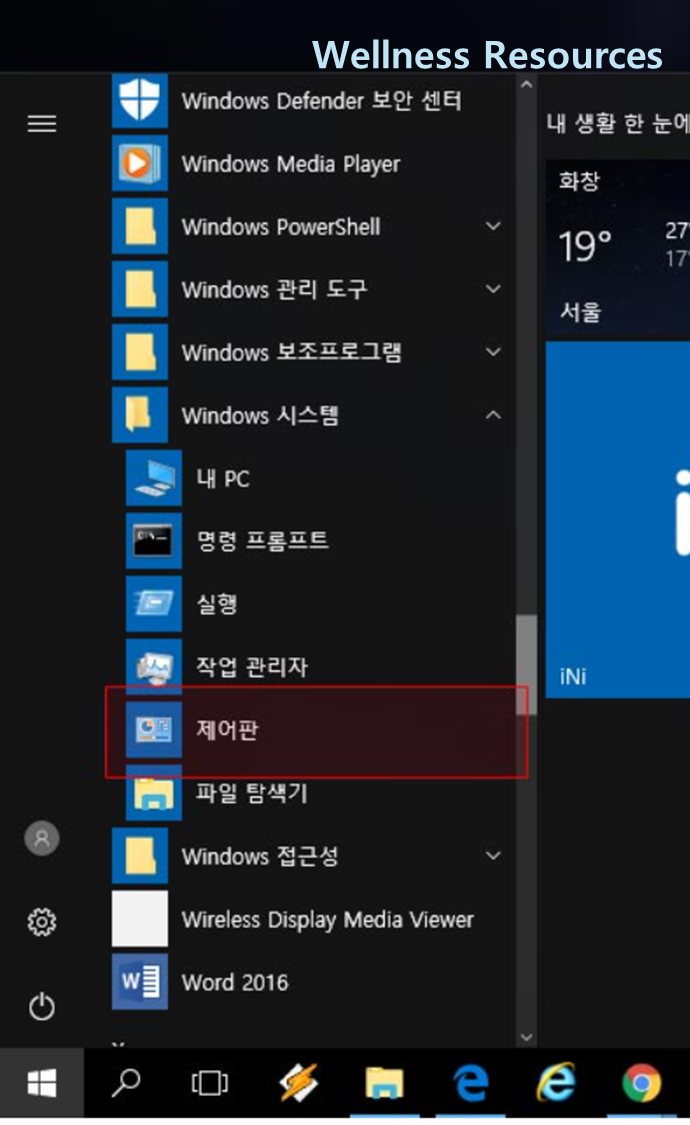
Task: Select the 제어판 label
Action: (227, 730)
